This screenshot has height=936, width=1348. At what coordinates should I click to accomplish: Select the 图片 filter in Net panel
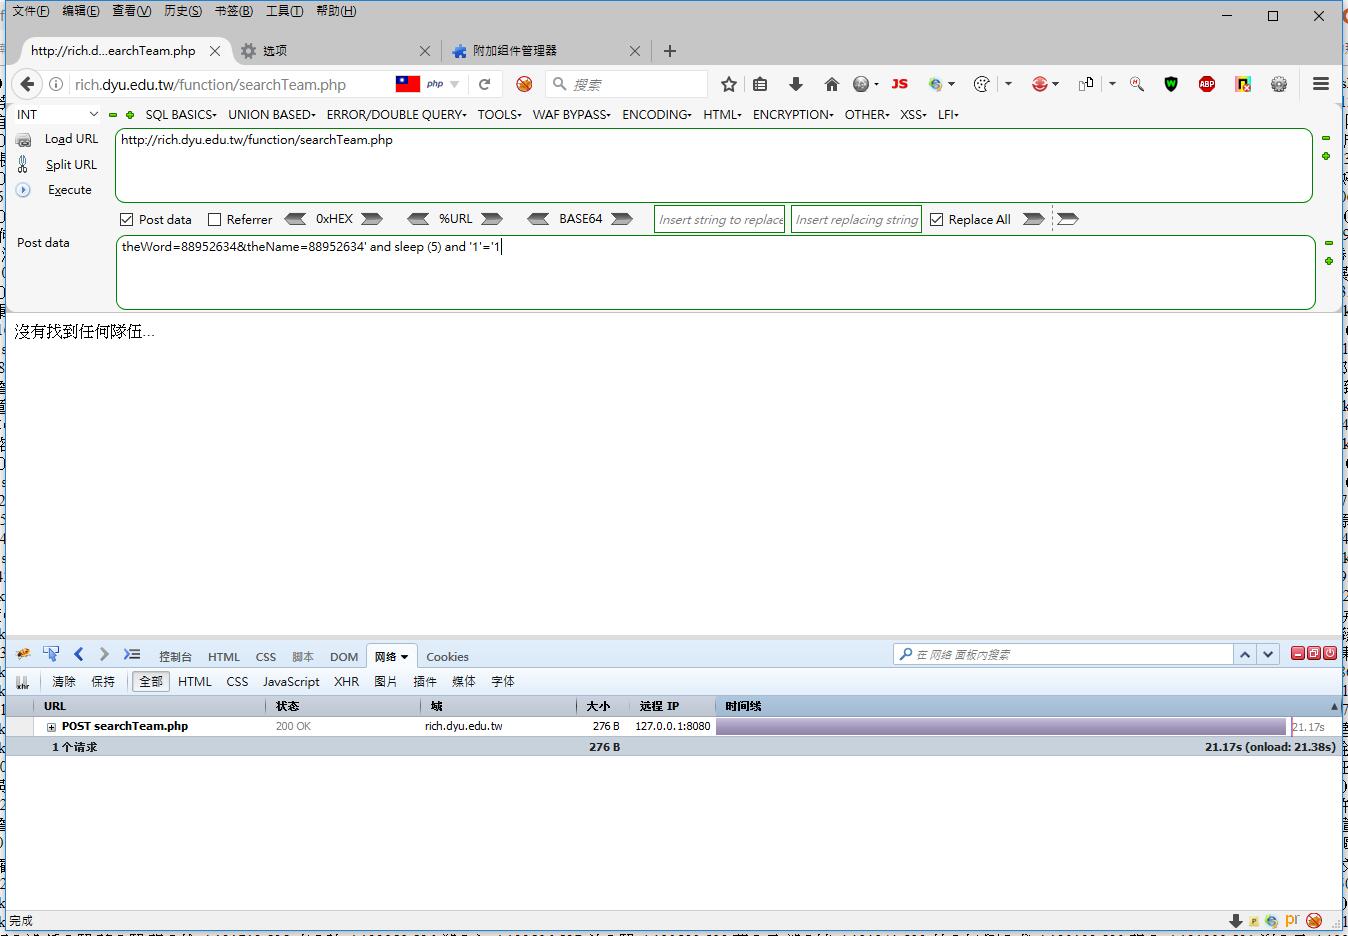pos(385,681)
